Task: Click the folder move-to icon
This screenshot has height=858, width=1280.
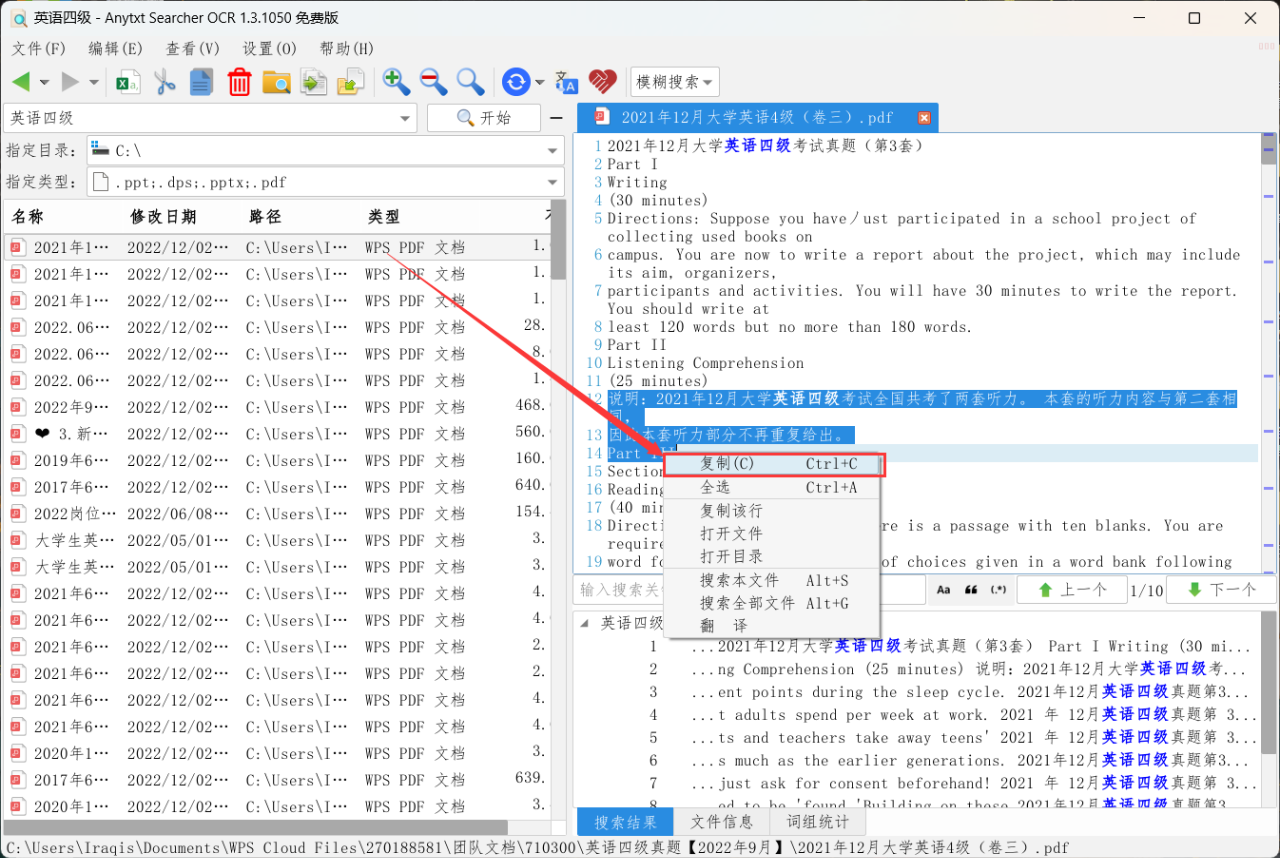Action: click(350, 82)
